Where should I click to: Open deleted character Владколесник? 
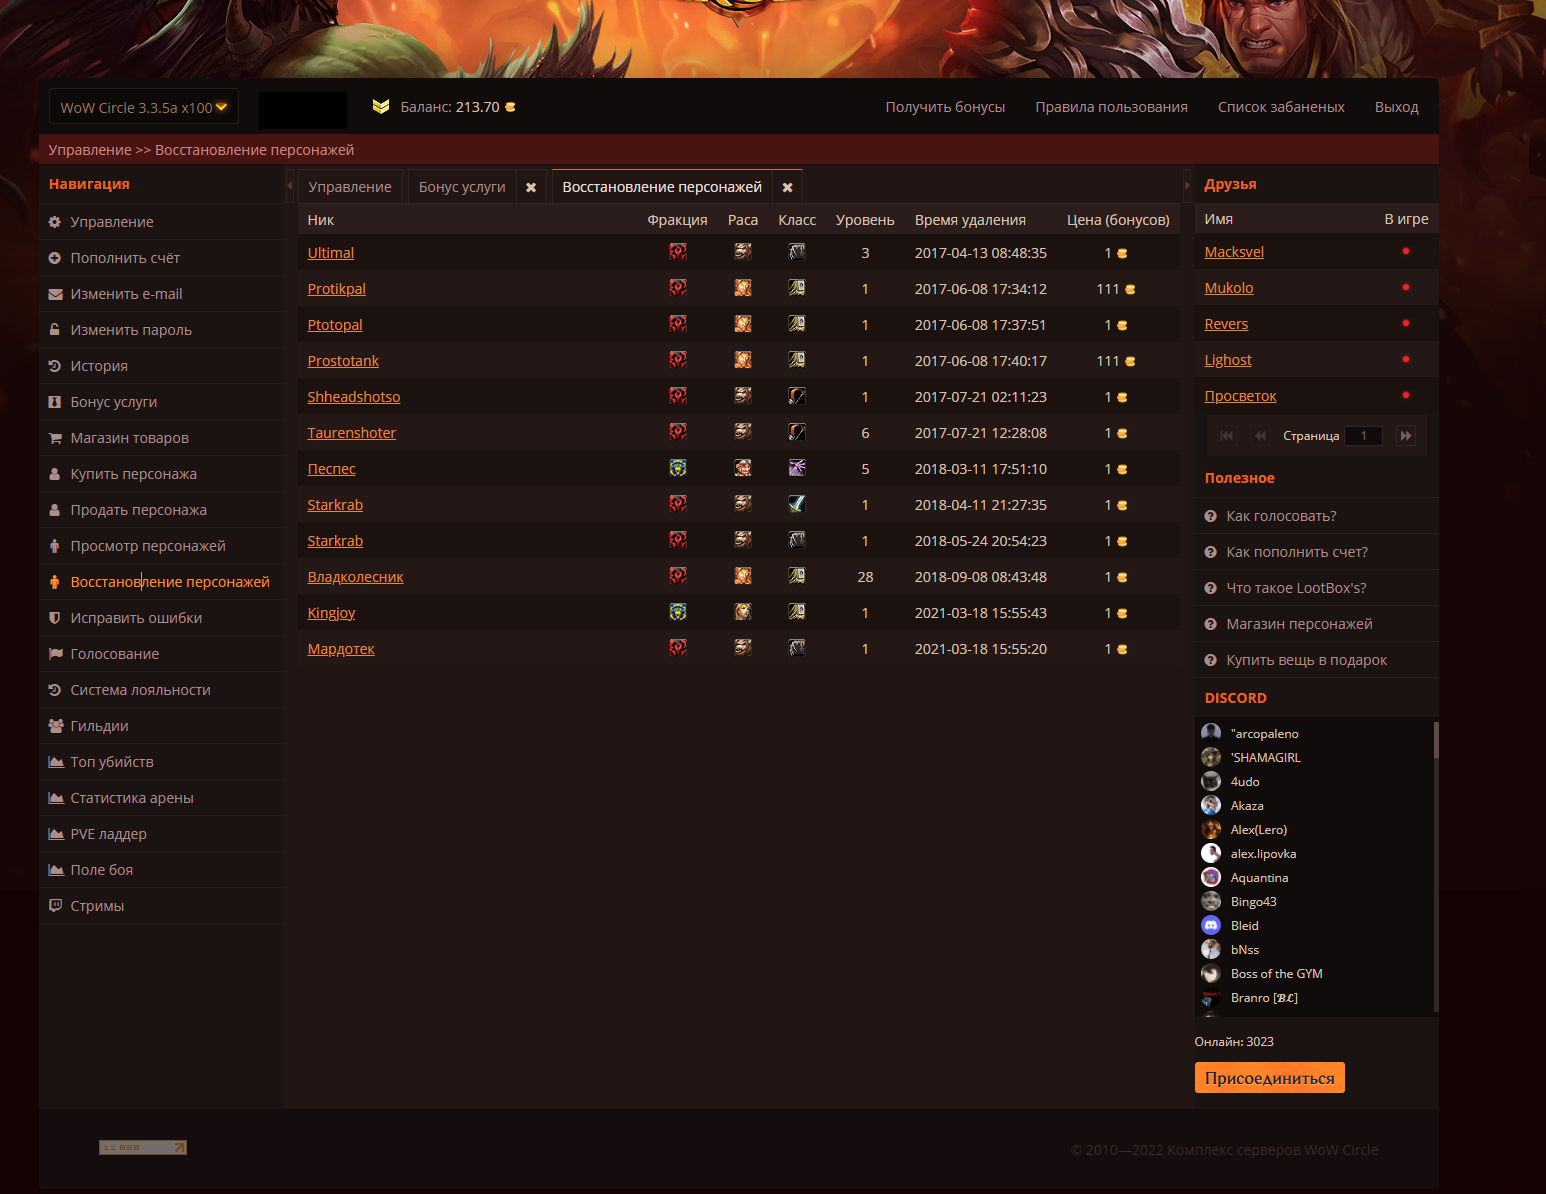(355, 577)
